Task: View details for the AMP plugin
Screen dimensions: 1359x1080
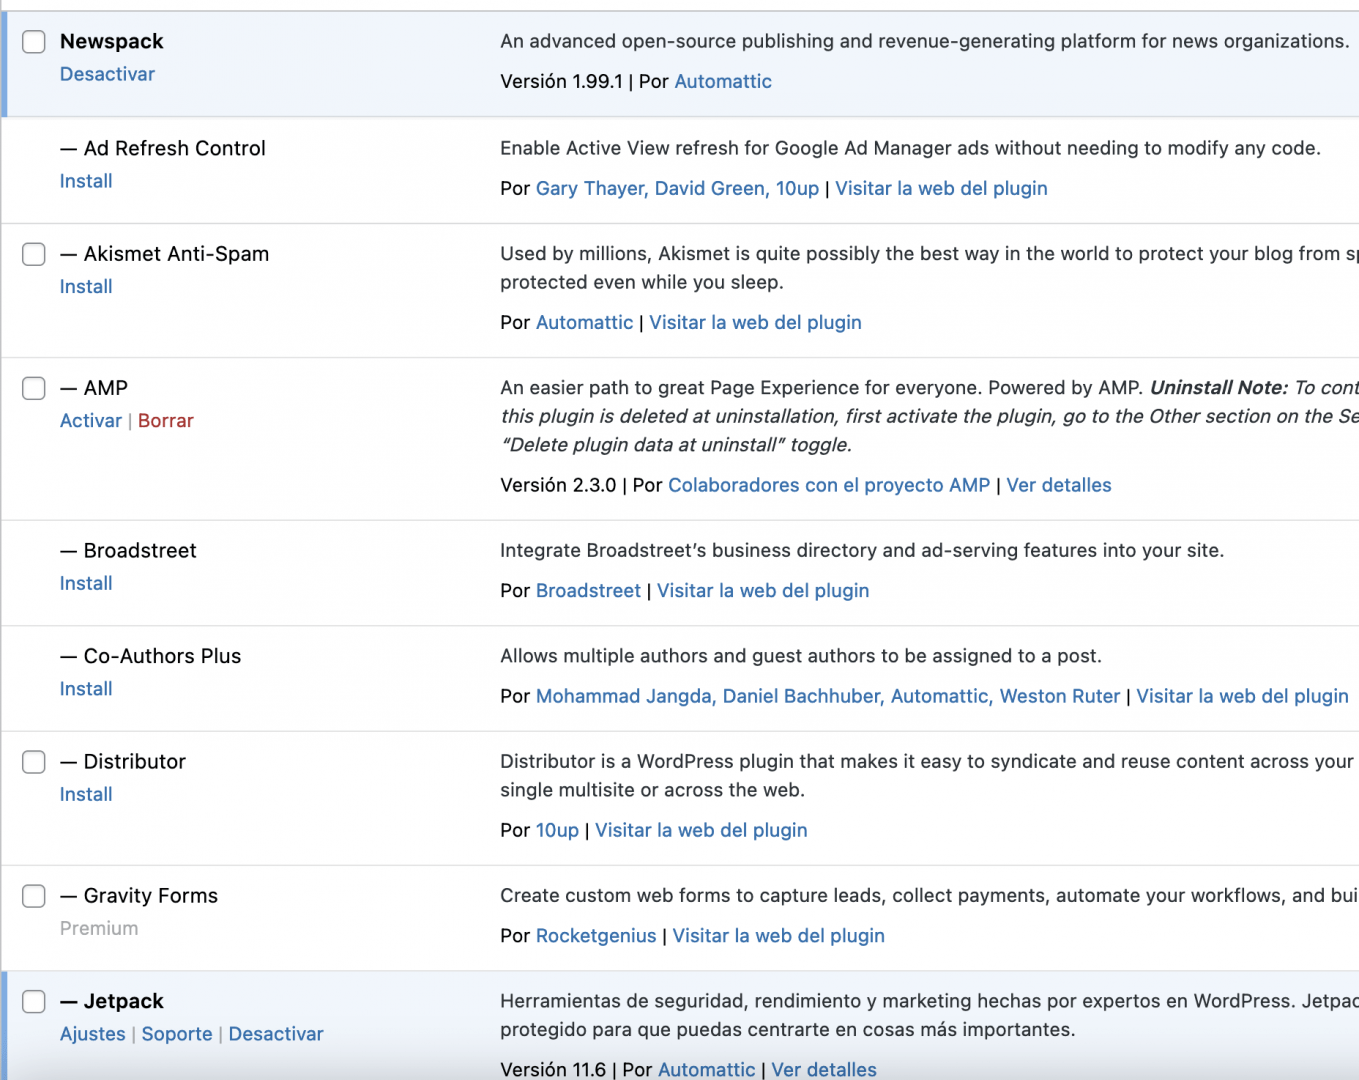Action: click(1059, 485)
